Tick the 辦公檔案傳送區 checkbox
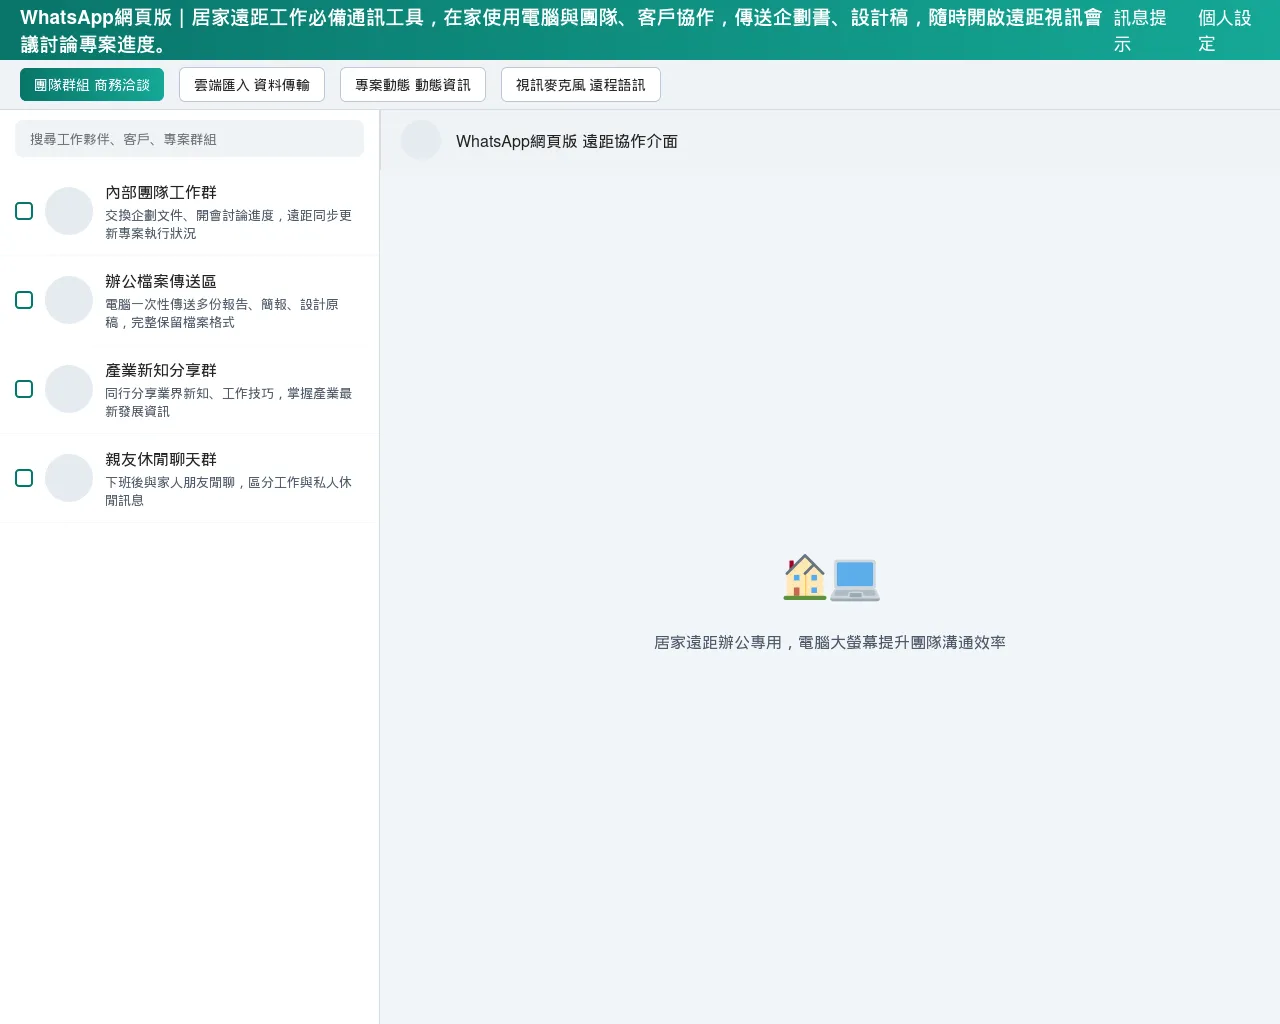This screenshot has height=1024, width=1280. click(24, 300)
